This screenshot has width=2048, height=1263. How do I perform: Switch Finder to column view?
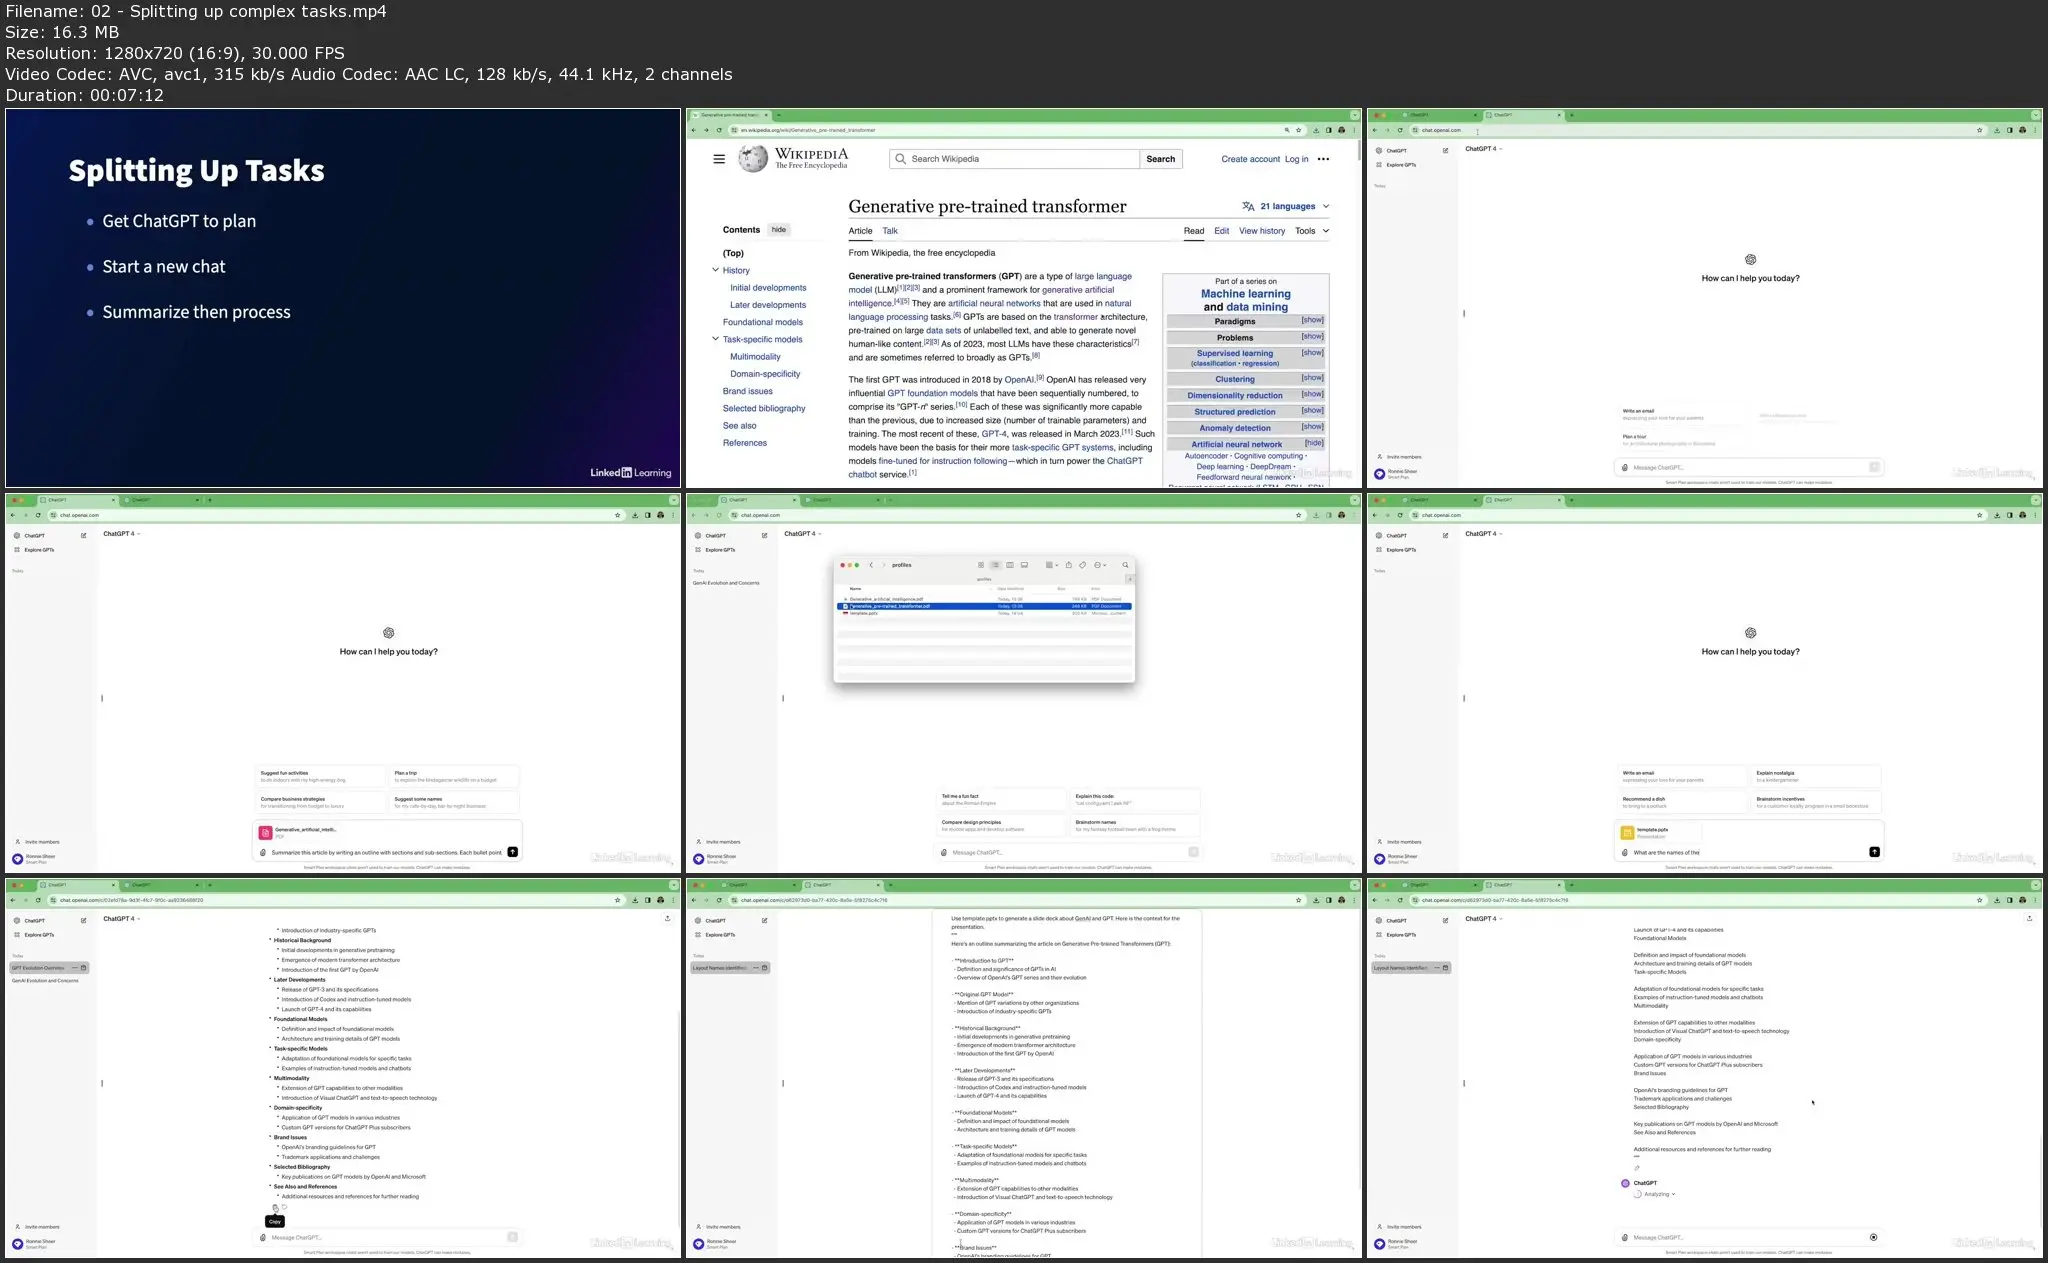[x=1009, y=565]
